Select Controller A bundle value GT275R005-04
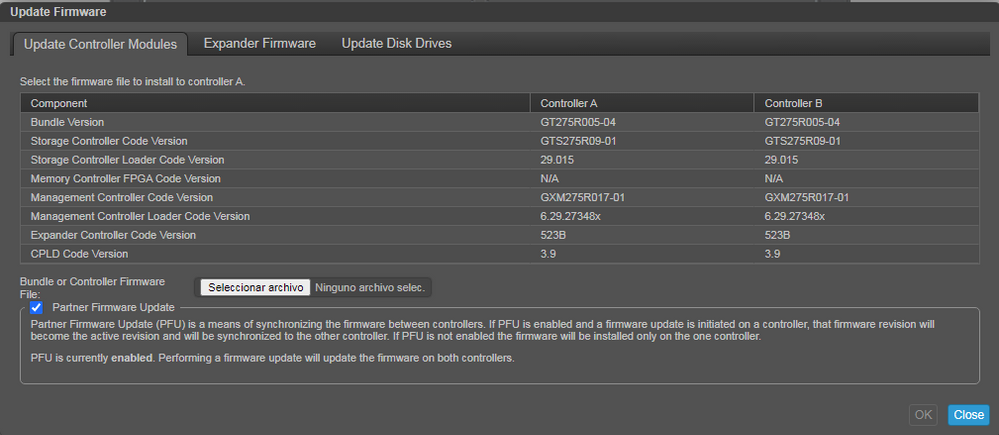The image size is (999, 435). click(579, 122)
